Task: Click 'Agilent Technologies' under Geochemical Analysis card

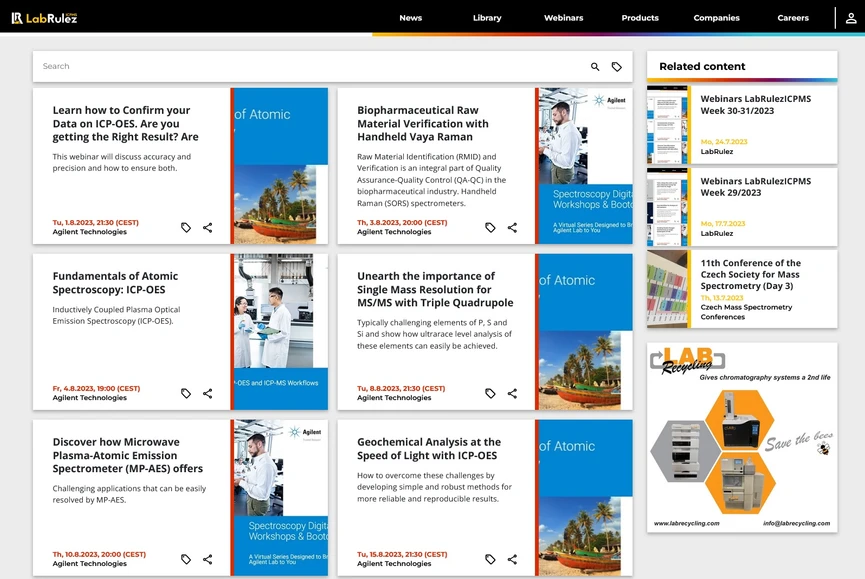Action: 394,564
